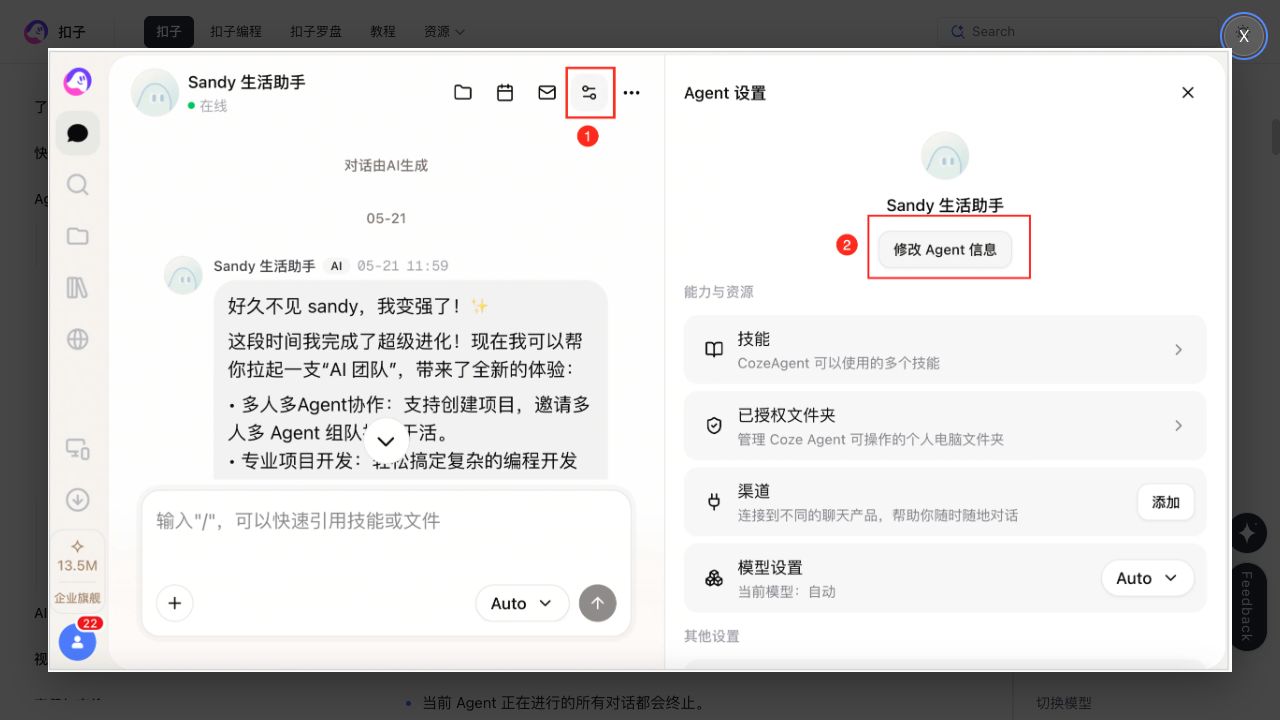Select the 扣子编程 tab
Viewport: 1280px width, 720px height.
(x=236, y=31)
